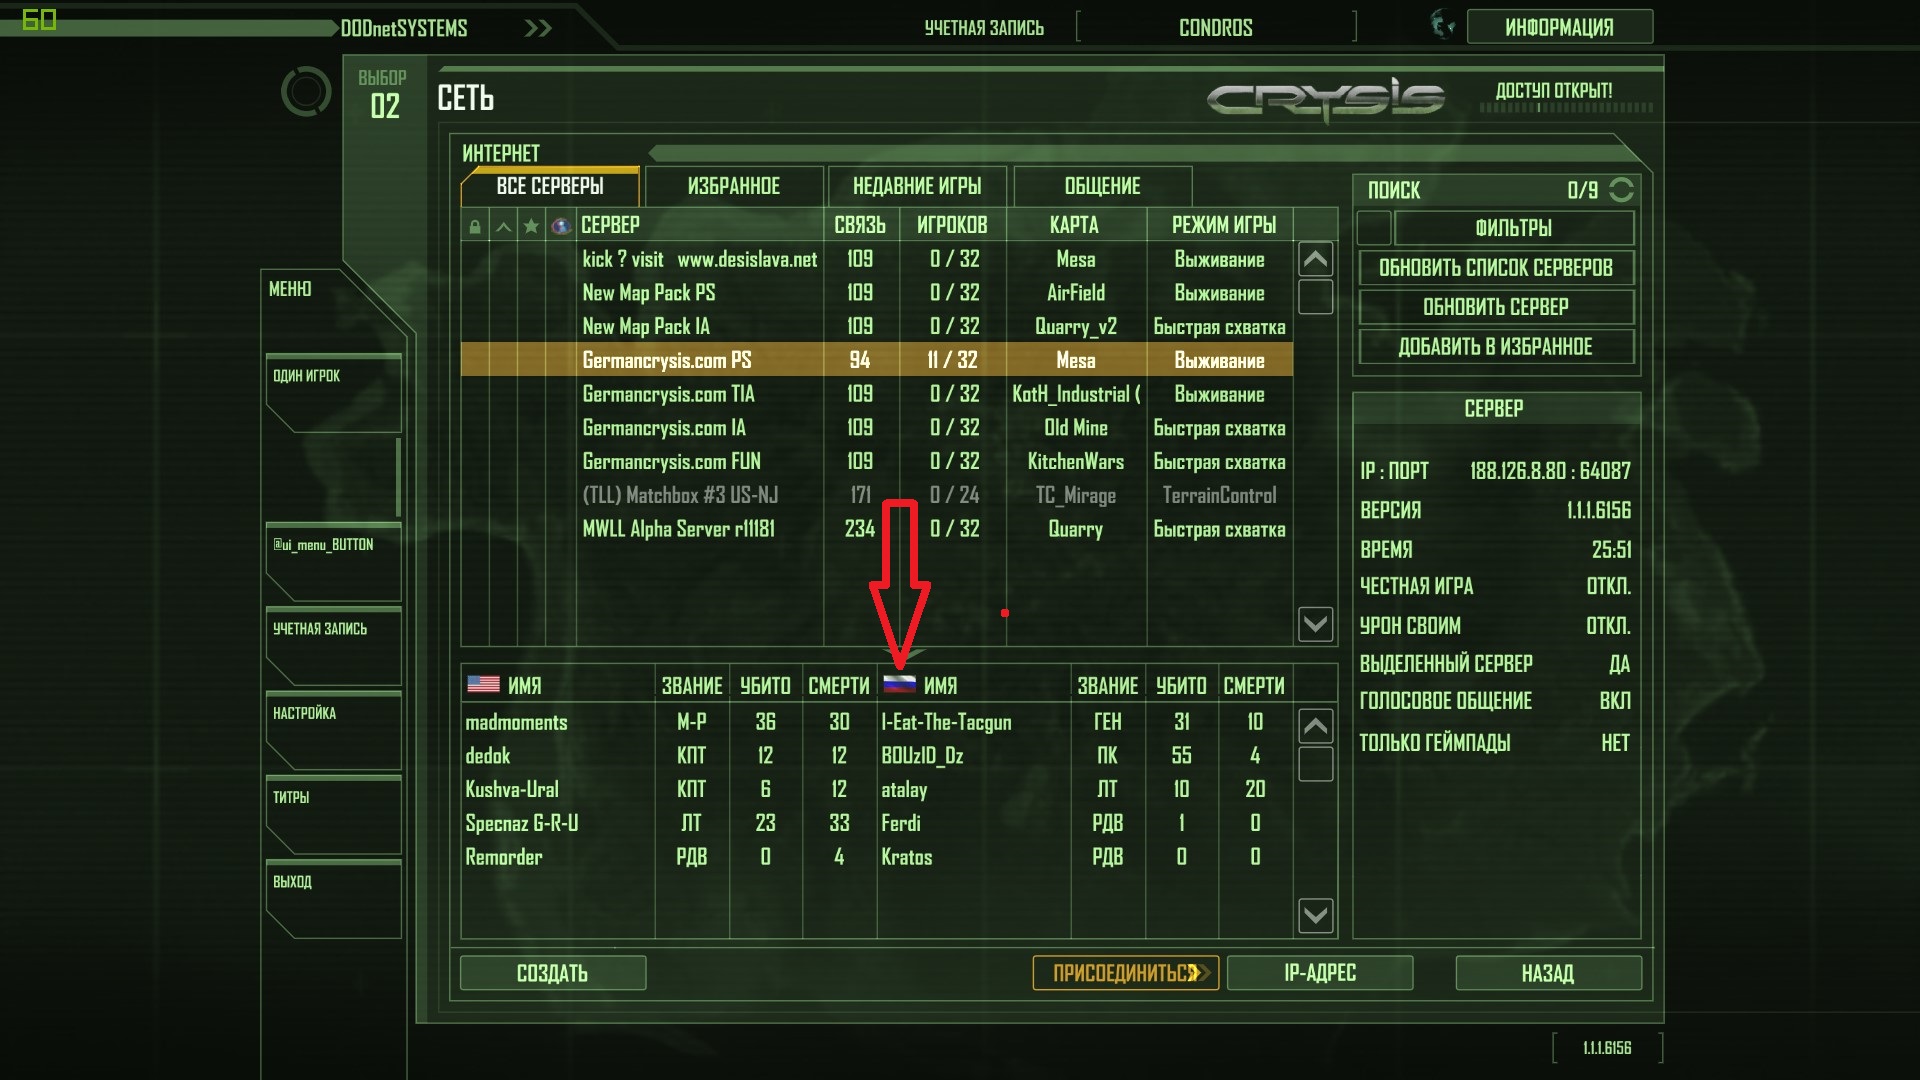Toggle the checkbox left of ФИЛЬТРЫ
Screen dimensions: 1920x1080
[x=1374, y=228]
